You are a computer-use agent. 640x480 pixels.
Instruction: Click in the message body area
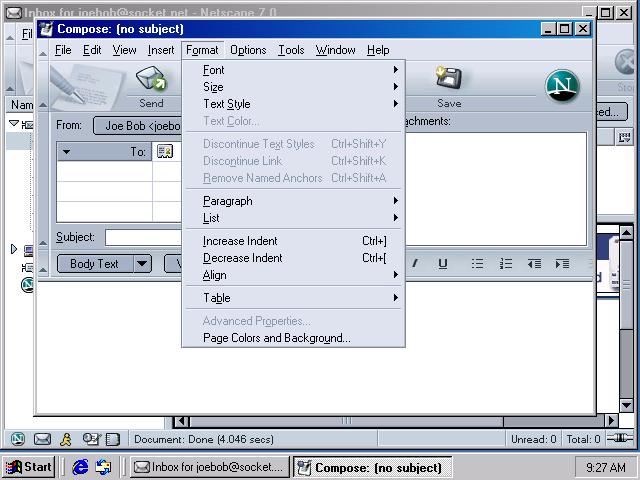(315, 347)
